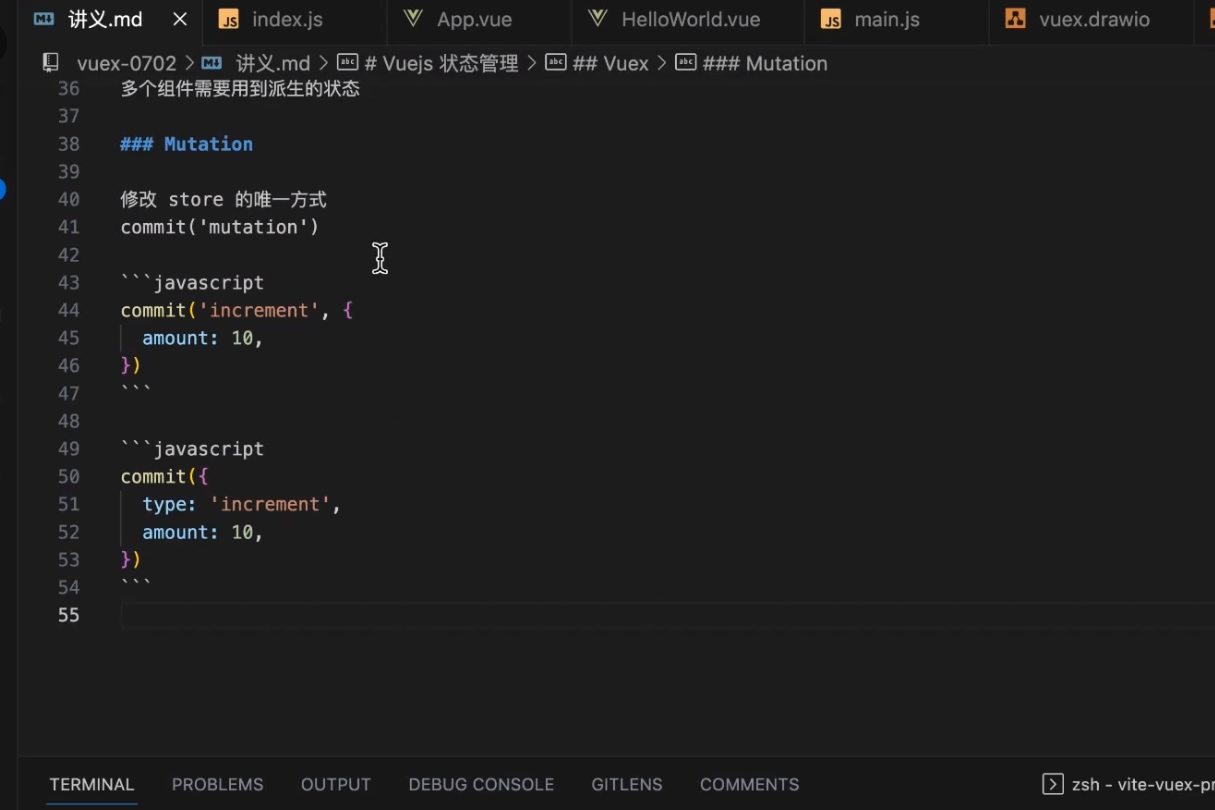Click the Vue logo icon on HelloWorld.vue tab
This screenshot has height=810, width=1215.
(x=598, y=19)
